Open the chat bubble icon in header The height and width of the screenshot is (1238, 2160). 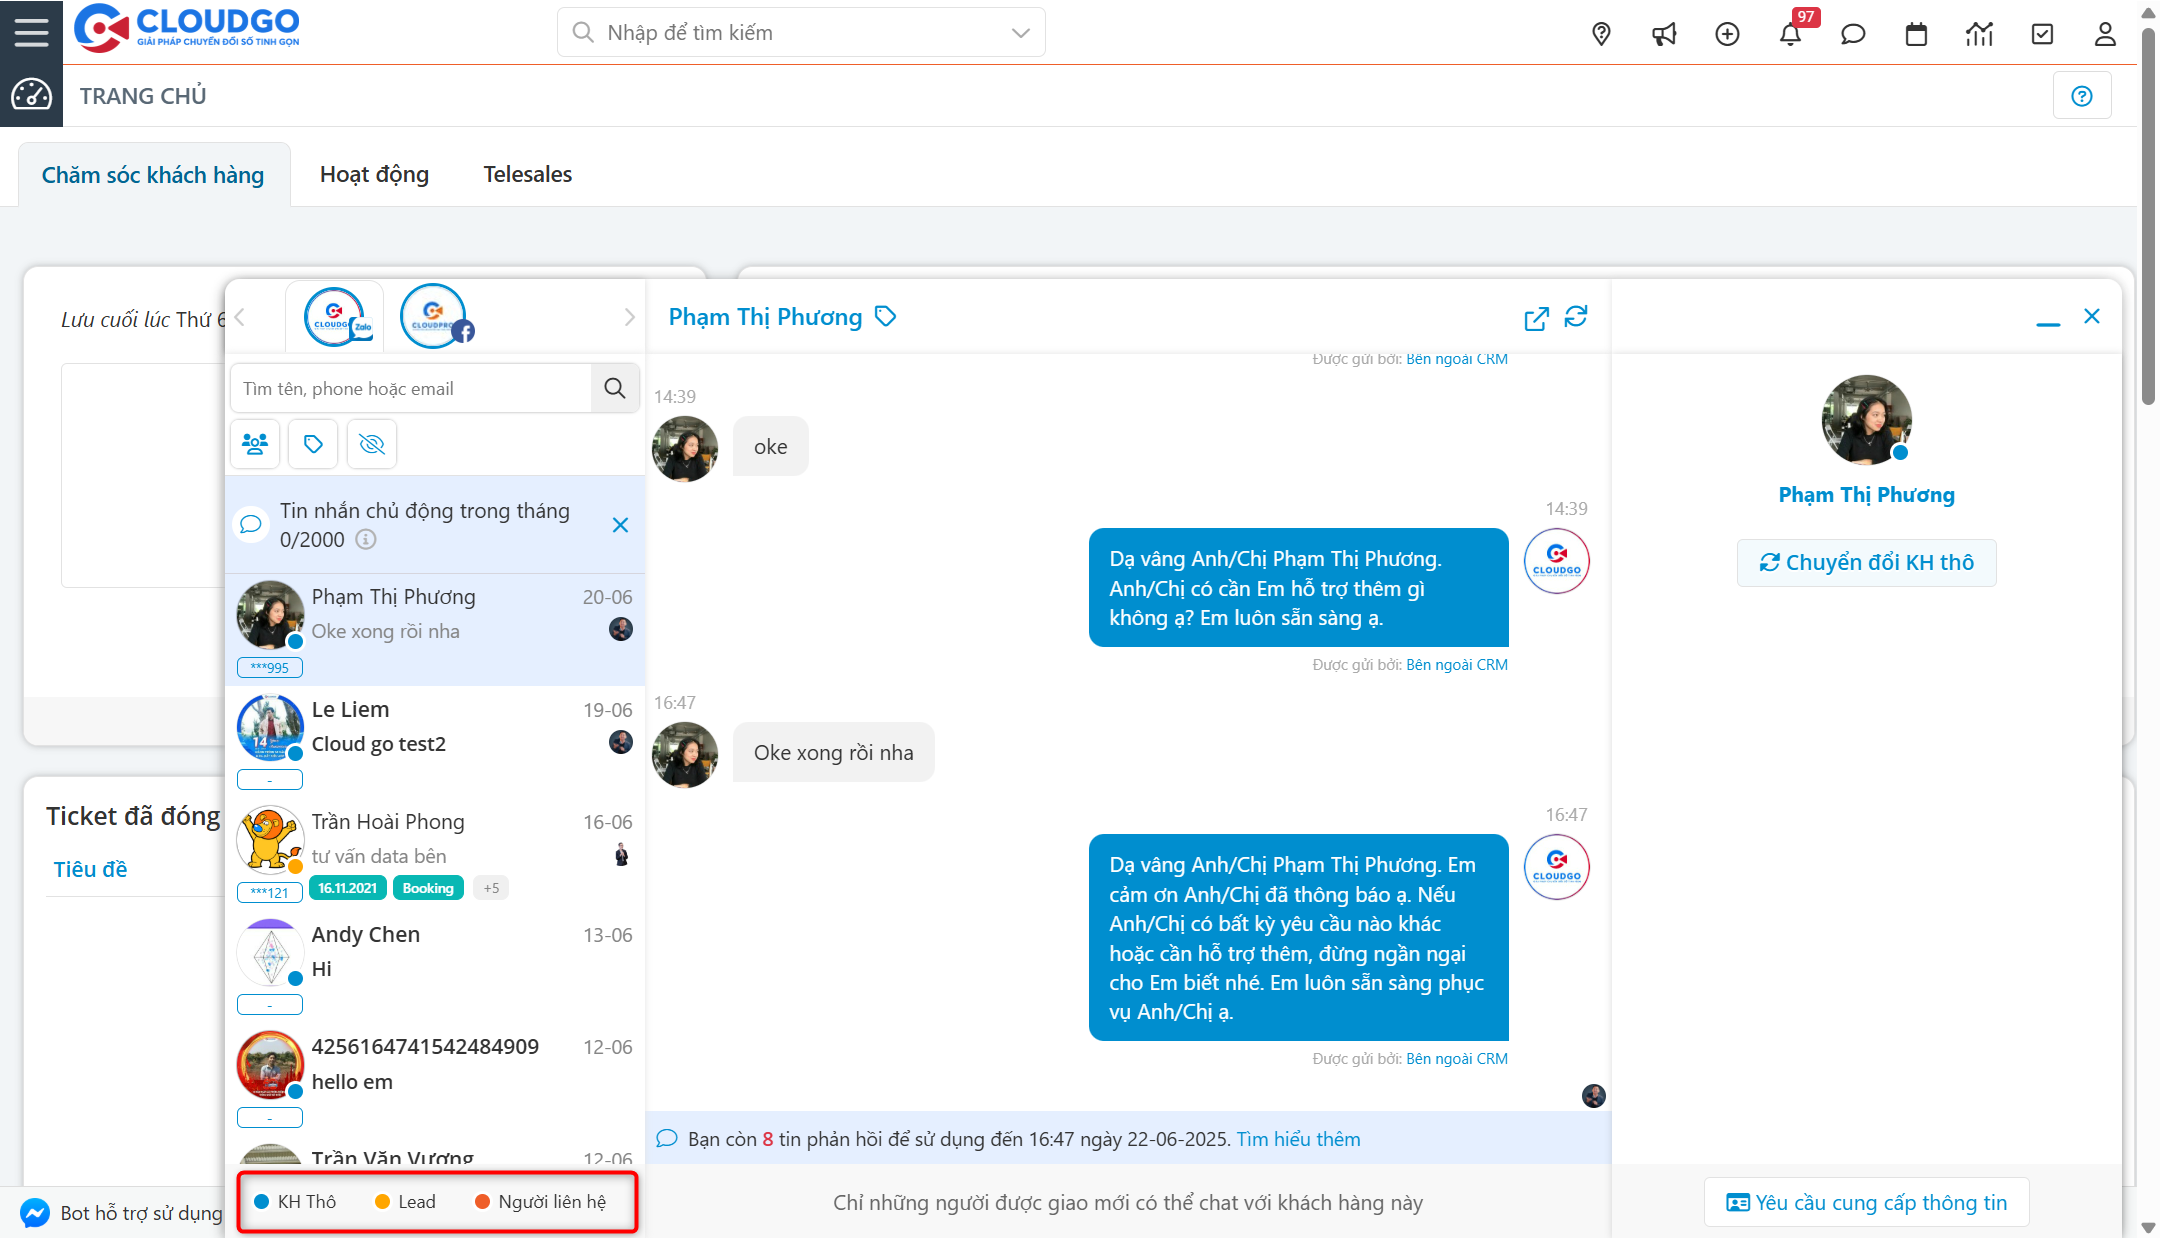tap(1853, 33)
